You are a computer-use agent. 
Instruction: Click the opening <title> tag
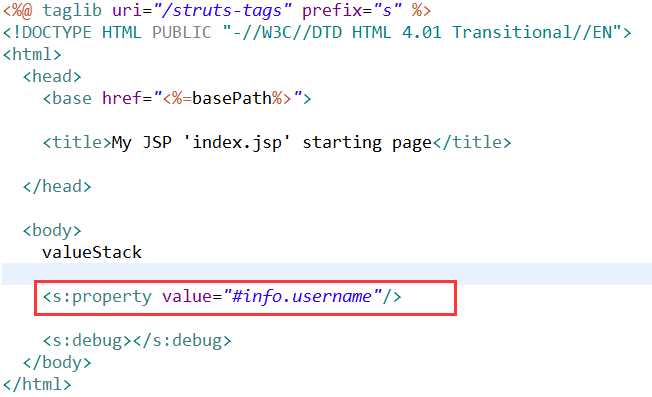coord(77,143)
